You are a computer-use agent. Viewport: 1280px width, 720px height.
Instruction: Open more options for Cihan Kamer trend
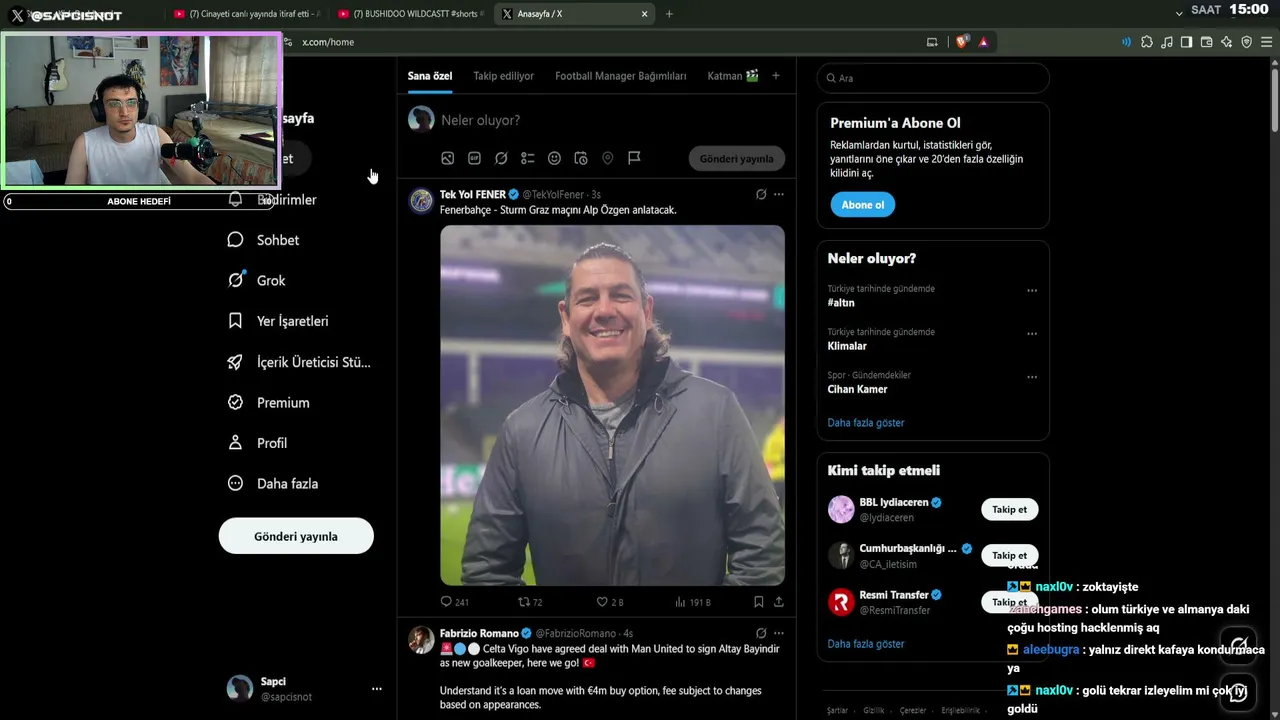(x=1032, y=377)
